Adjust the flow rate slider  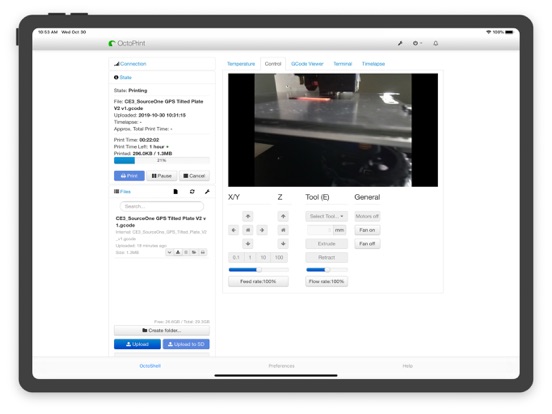coord(327,270)
